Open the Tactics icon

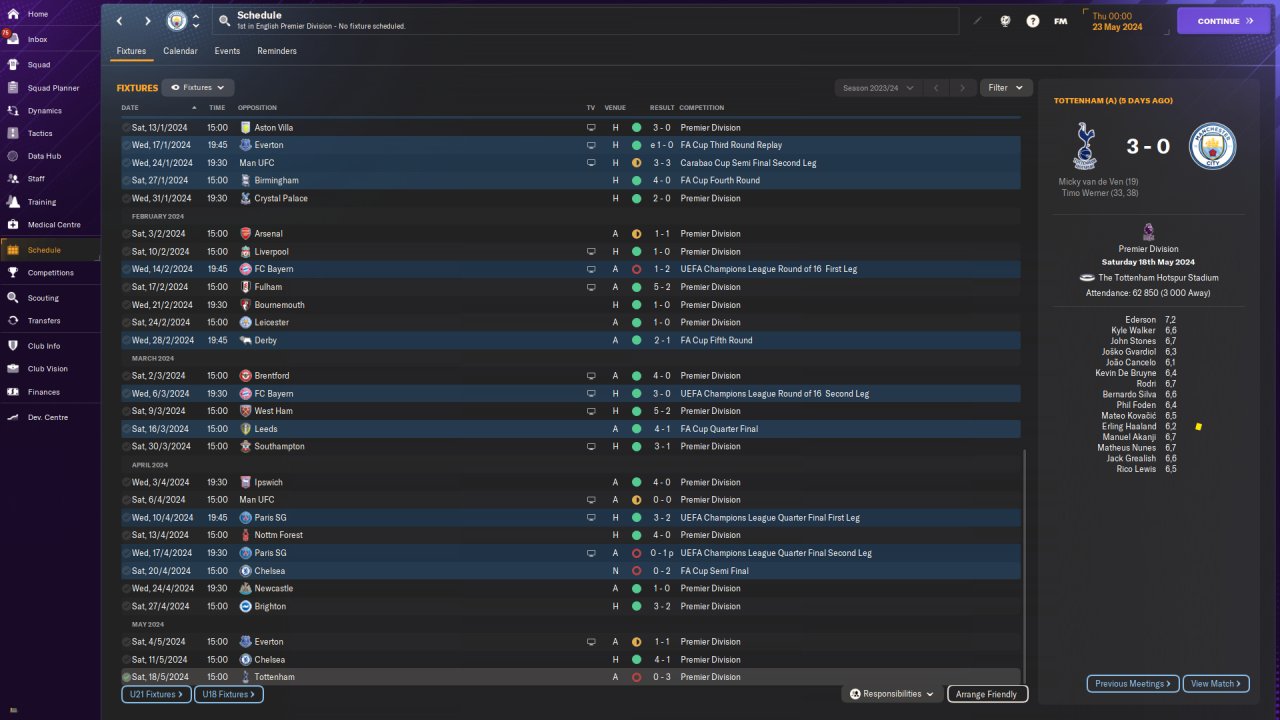click(12, 133)
